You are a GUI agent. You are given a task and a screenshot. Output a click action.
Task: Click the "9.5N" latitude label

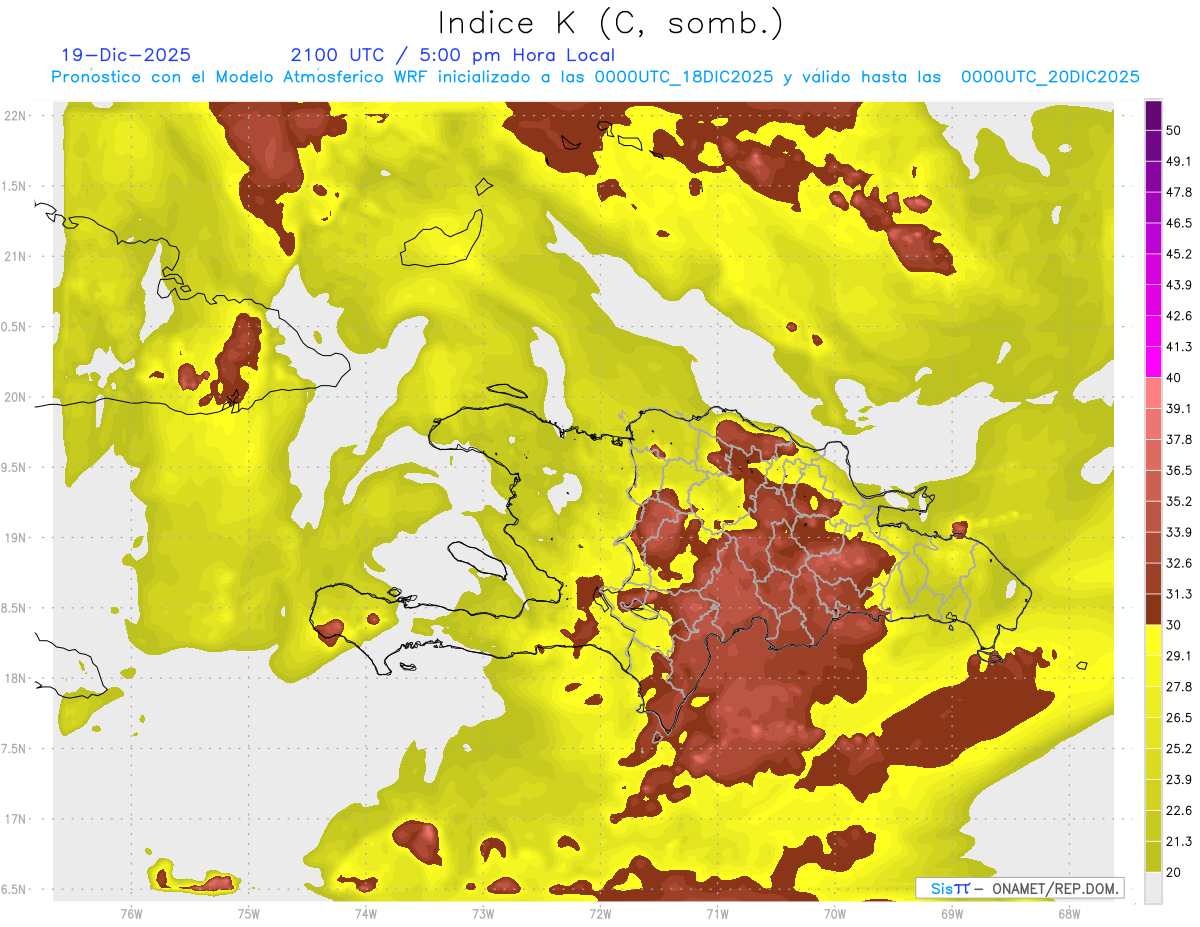click(x=16, y=467)
